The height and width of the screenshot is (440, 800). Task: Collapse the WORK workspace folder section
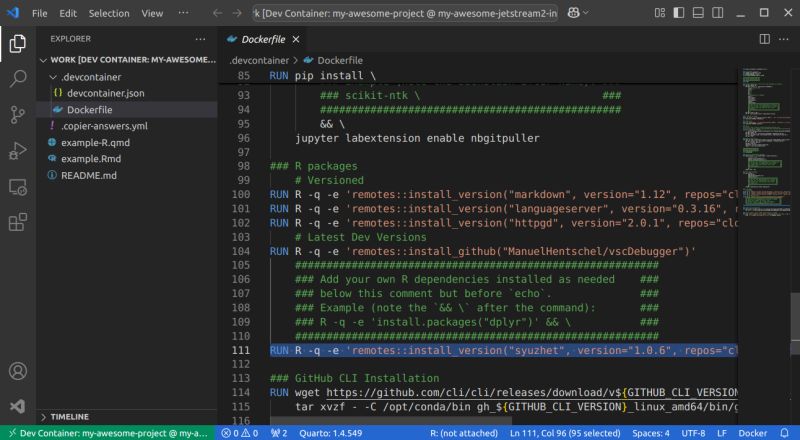(128, 60)
